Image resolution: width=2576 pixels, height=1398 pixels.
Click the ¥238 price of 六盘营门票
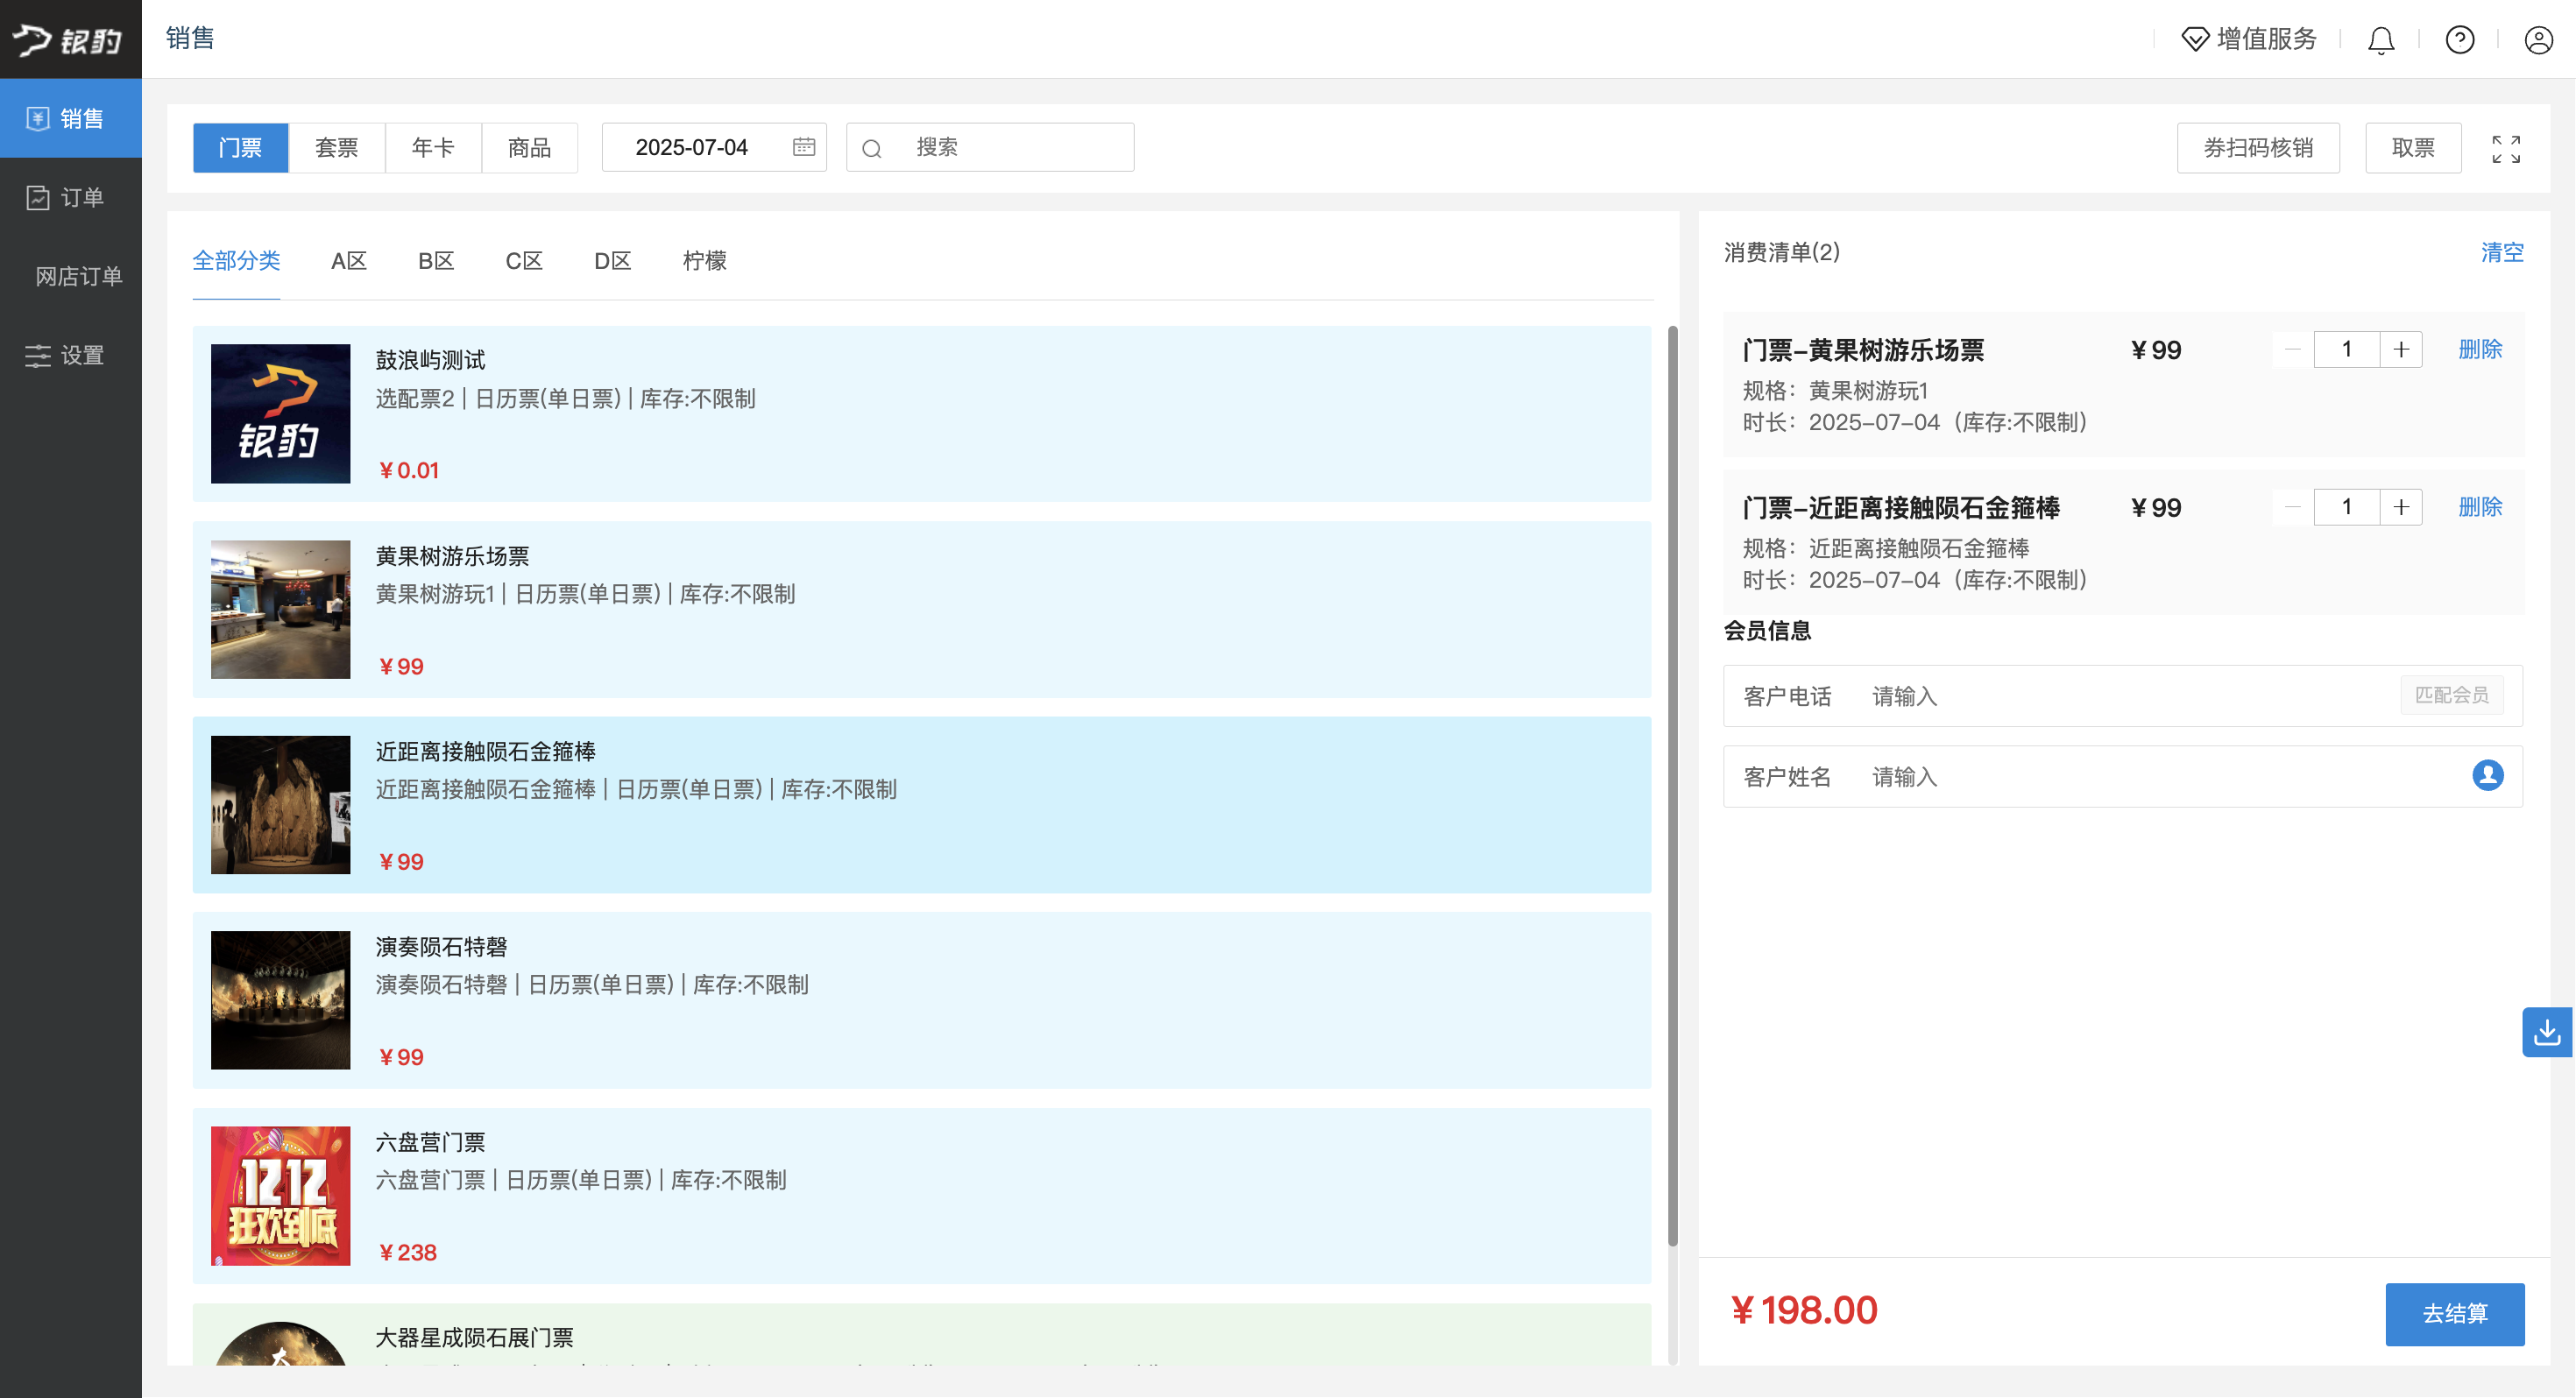407,1253
